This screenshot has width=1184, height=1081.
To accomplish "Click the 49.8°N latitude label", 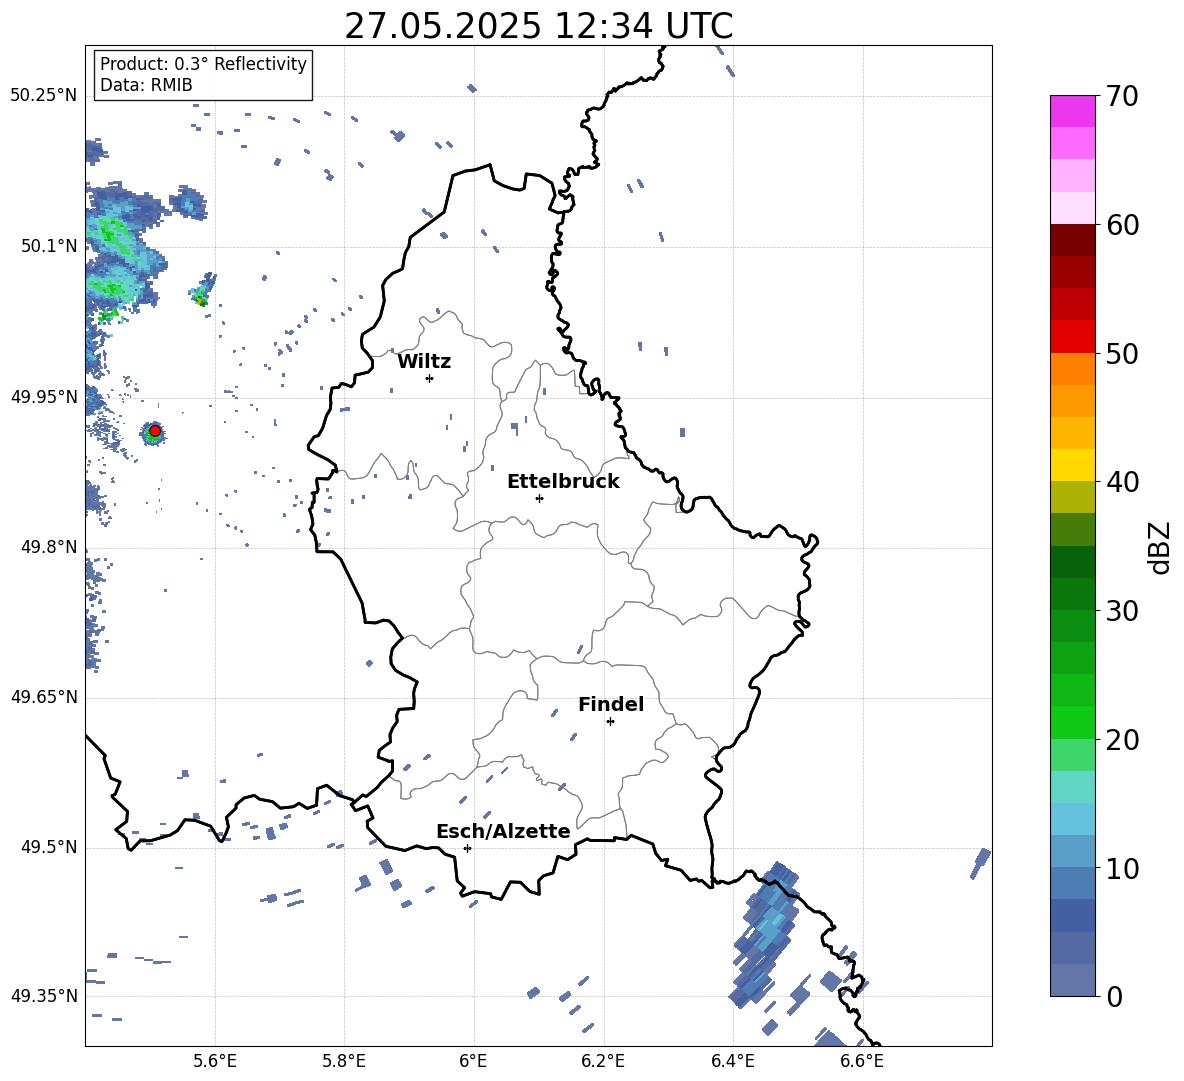I will point(49,547).
